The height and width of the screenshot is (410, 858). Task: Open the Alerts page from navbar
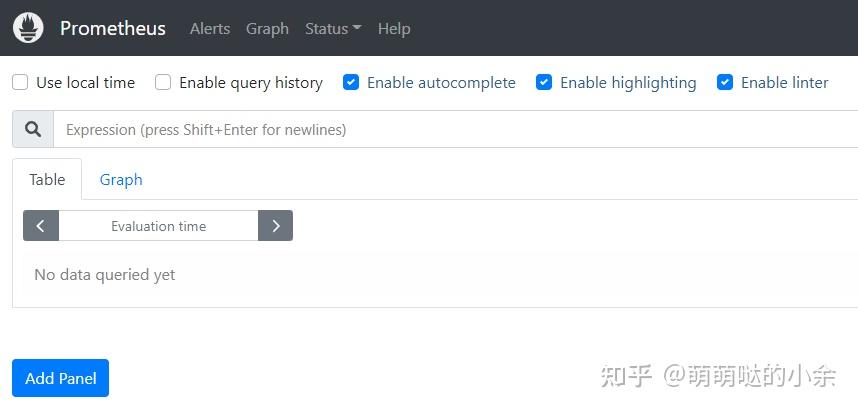[210, 28]
